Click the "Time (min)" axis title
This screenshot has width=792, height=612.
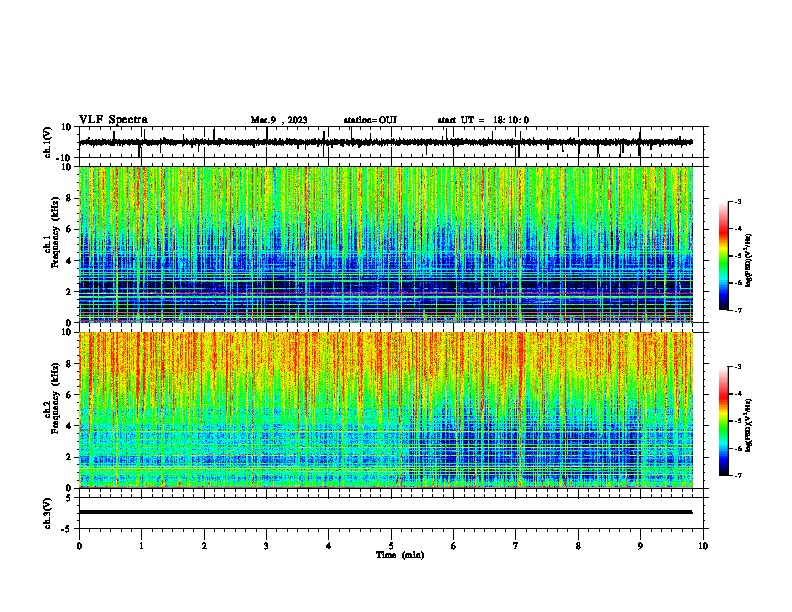[400, 555]
